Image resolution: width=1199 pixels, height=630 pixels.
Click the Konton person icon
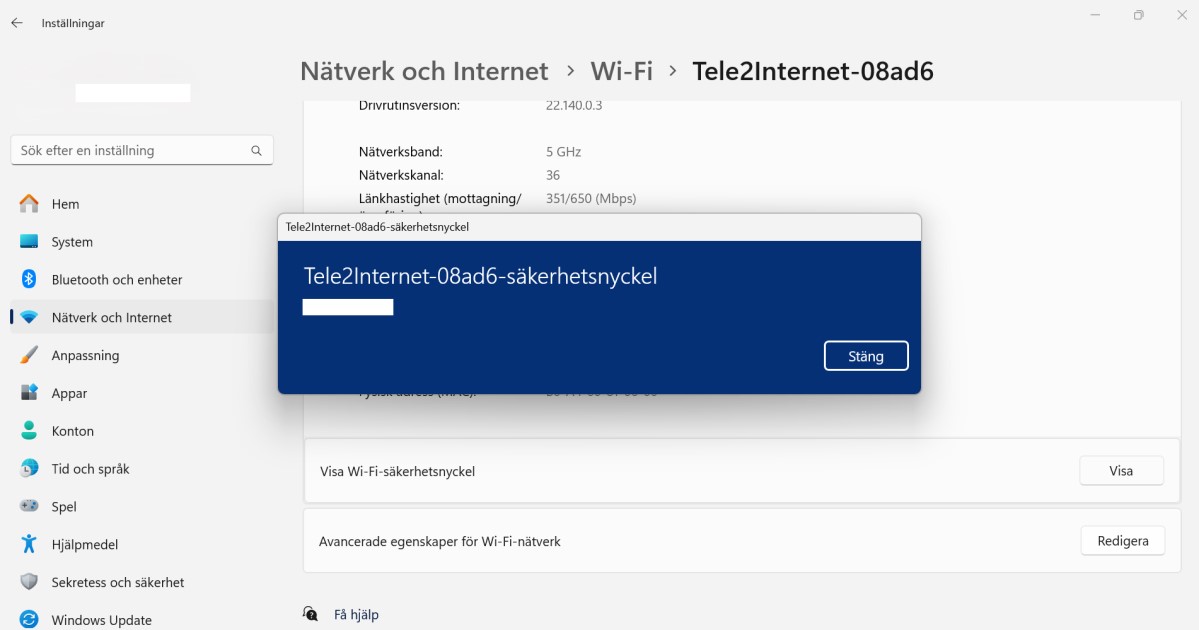(29, 430)
